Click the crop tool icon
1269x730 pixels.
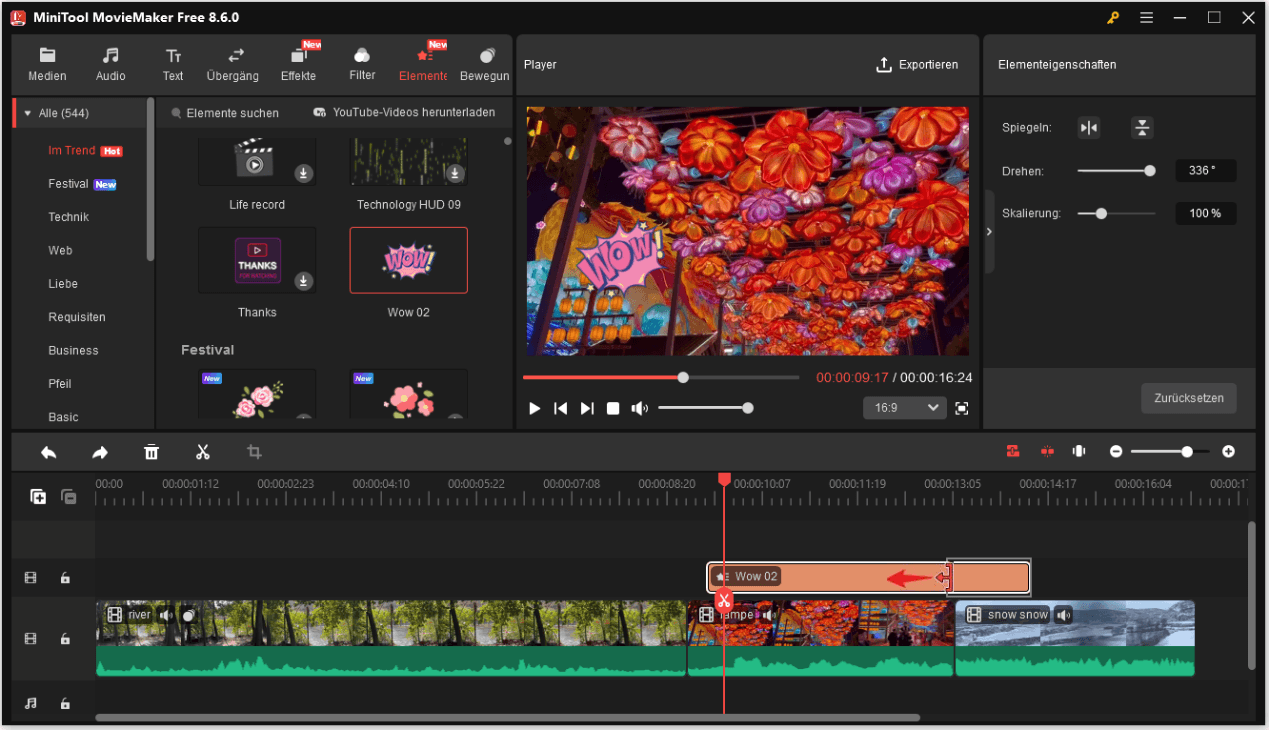click(x=254, y=452)
